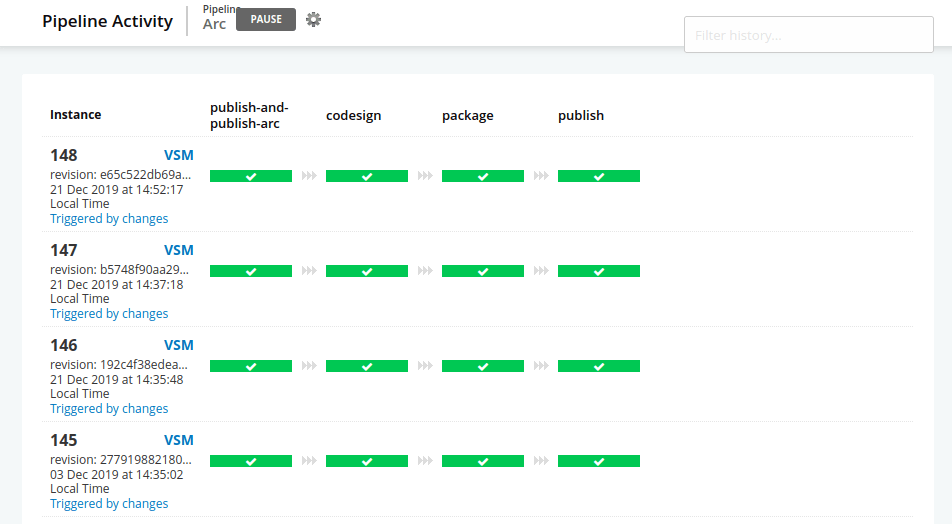This screenshot has width=952, height=524.
Task: Click the Filter history input field
Action: [808, 35]
